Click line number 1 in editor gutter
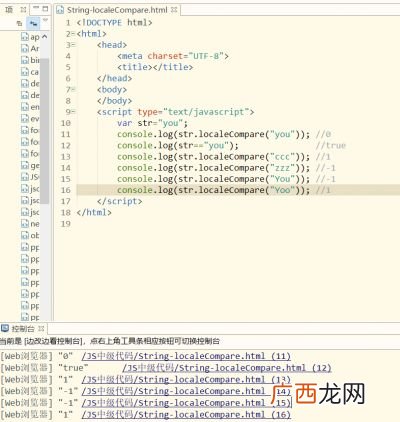The height and width of the screenshot is (422, 400). [68, 23]
